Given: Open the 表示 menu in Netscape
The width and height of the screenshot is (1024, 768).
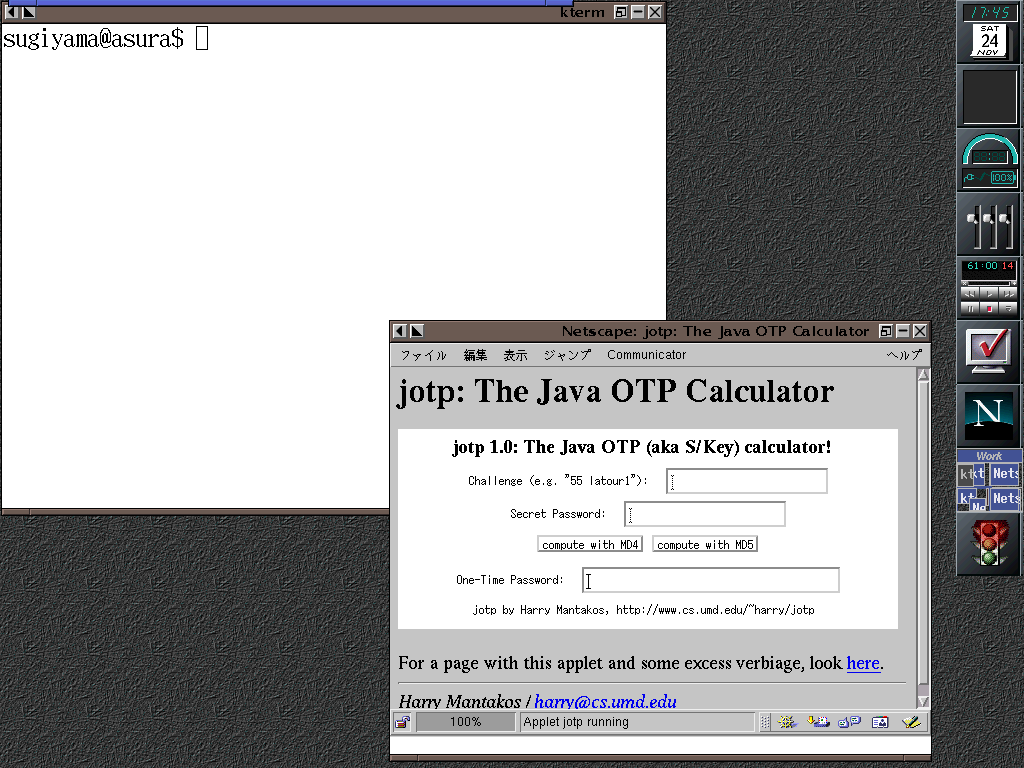Looking at the screenshot, I should 515,355.
